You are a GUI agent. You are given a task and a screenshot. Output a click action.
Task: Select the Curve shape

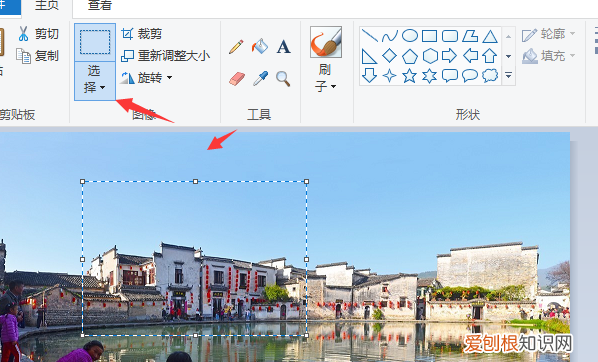click(390, 36)
